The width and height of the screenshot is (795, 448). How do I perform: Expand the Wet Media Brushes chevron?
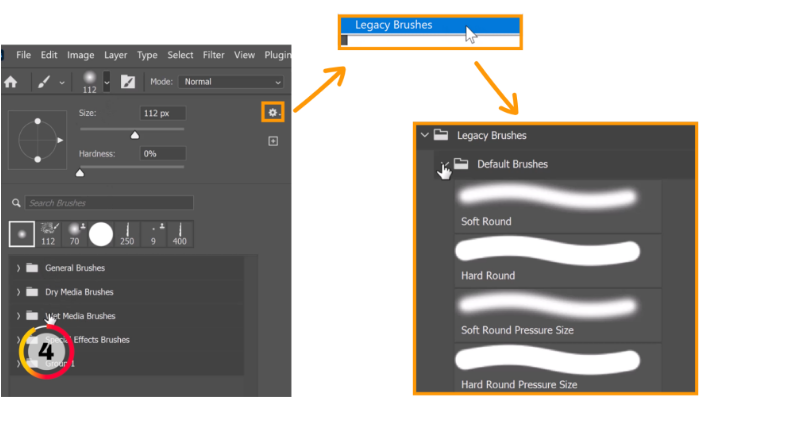click(x=18, y=316)
